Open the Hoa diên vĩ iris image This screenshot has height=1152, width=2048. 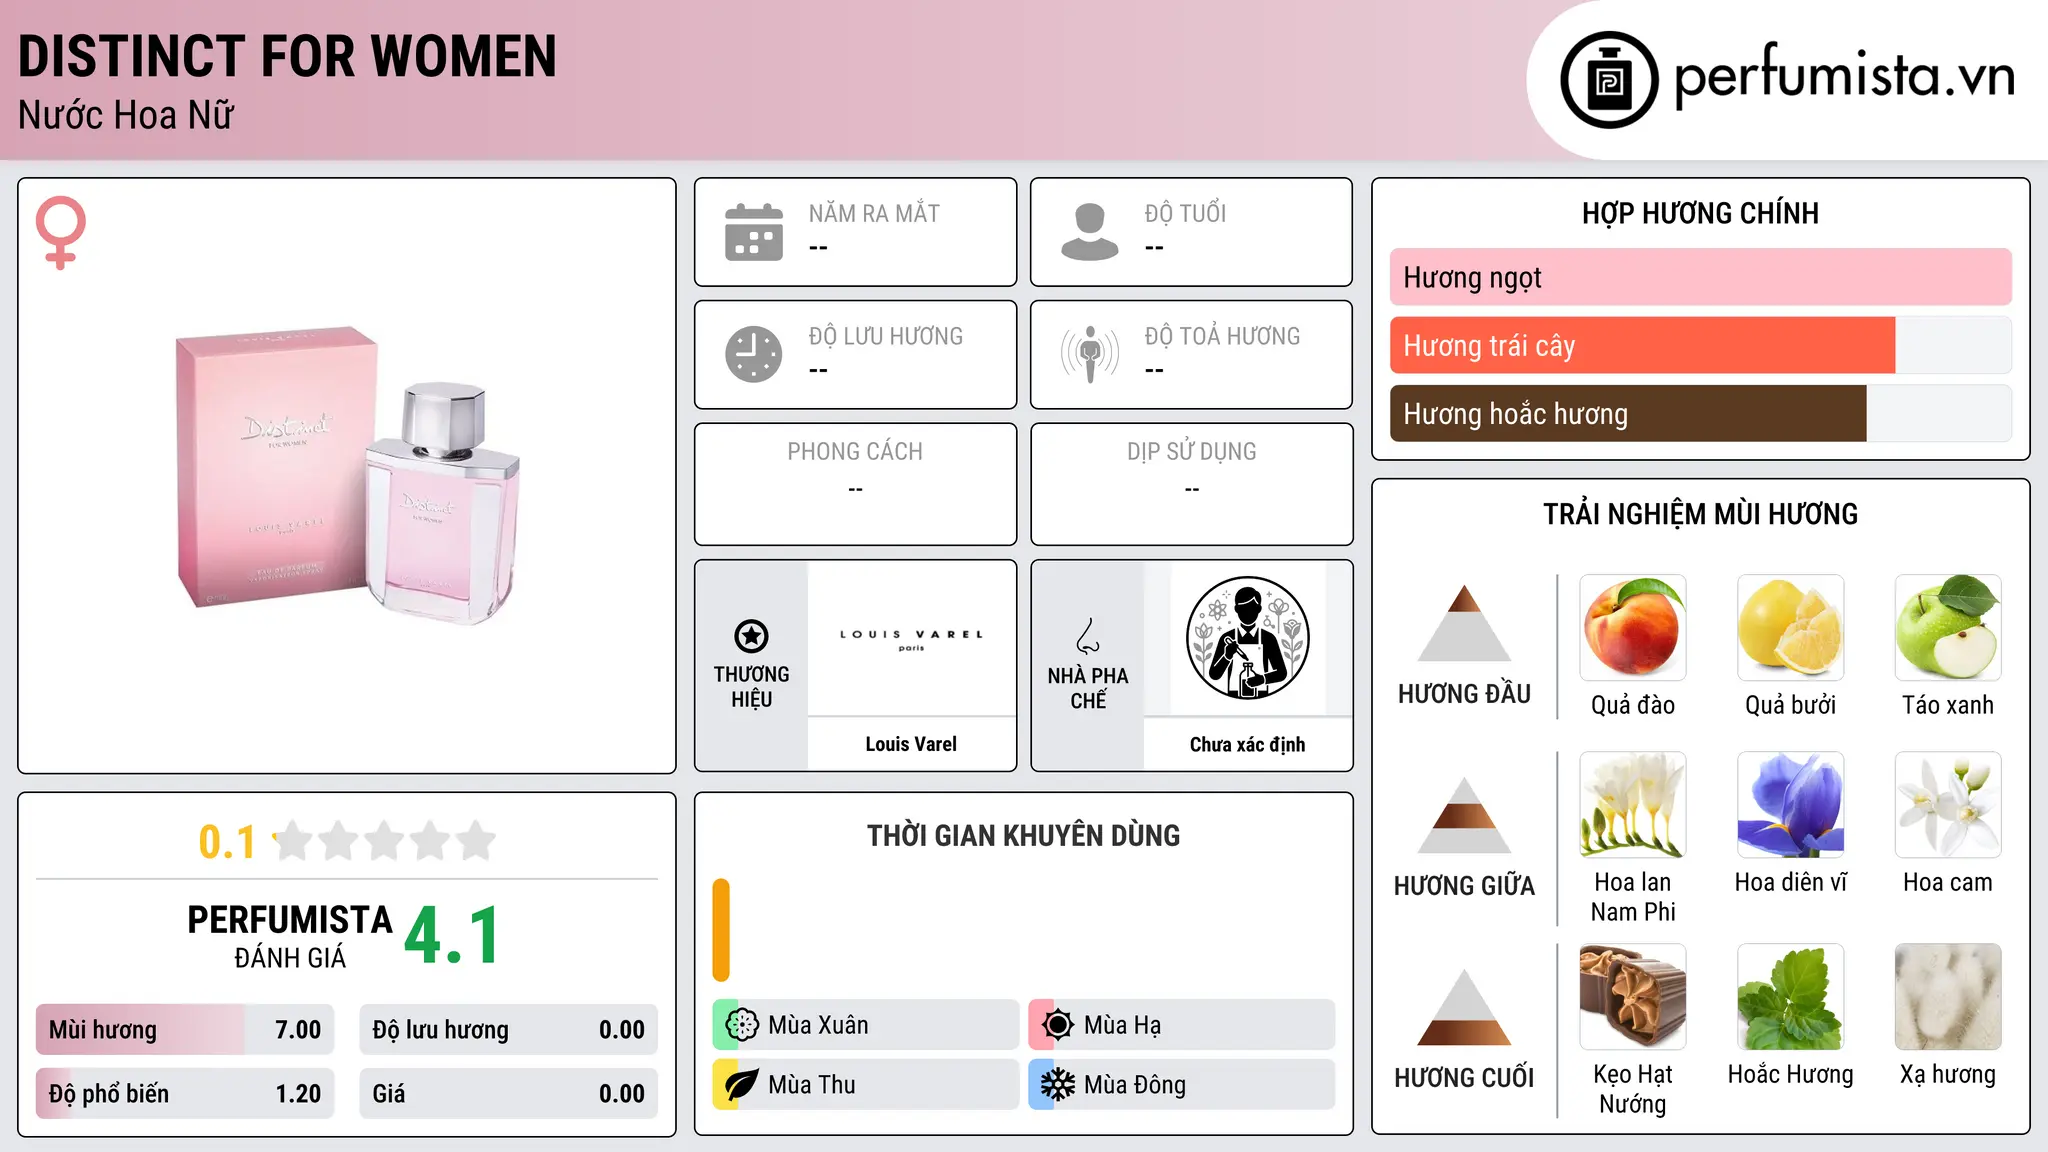[x=1790, y=805]
